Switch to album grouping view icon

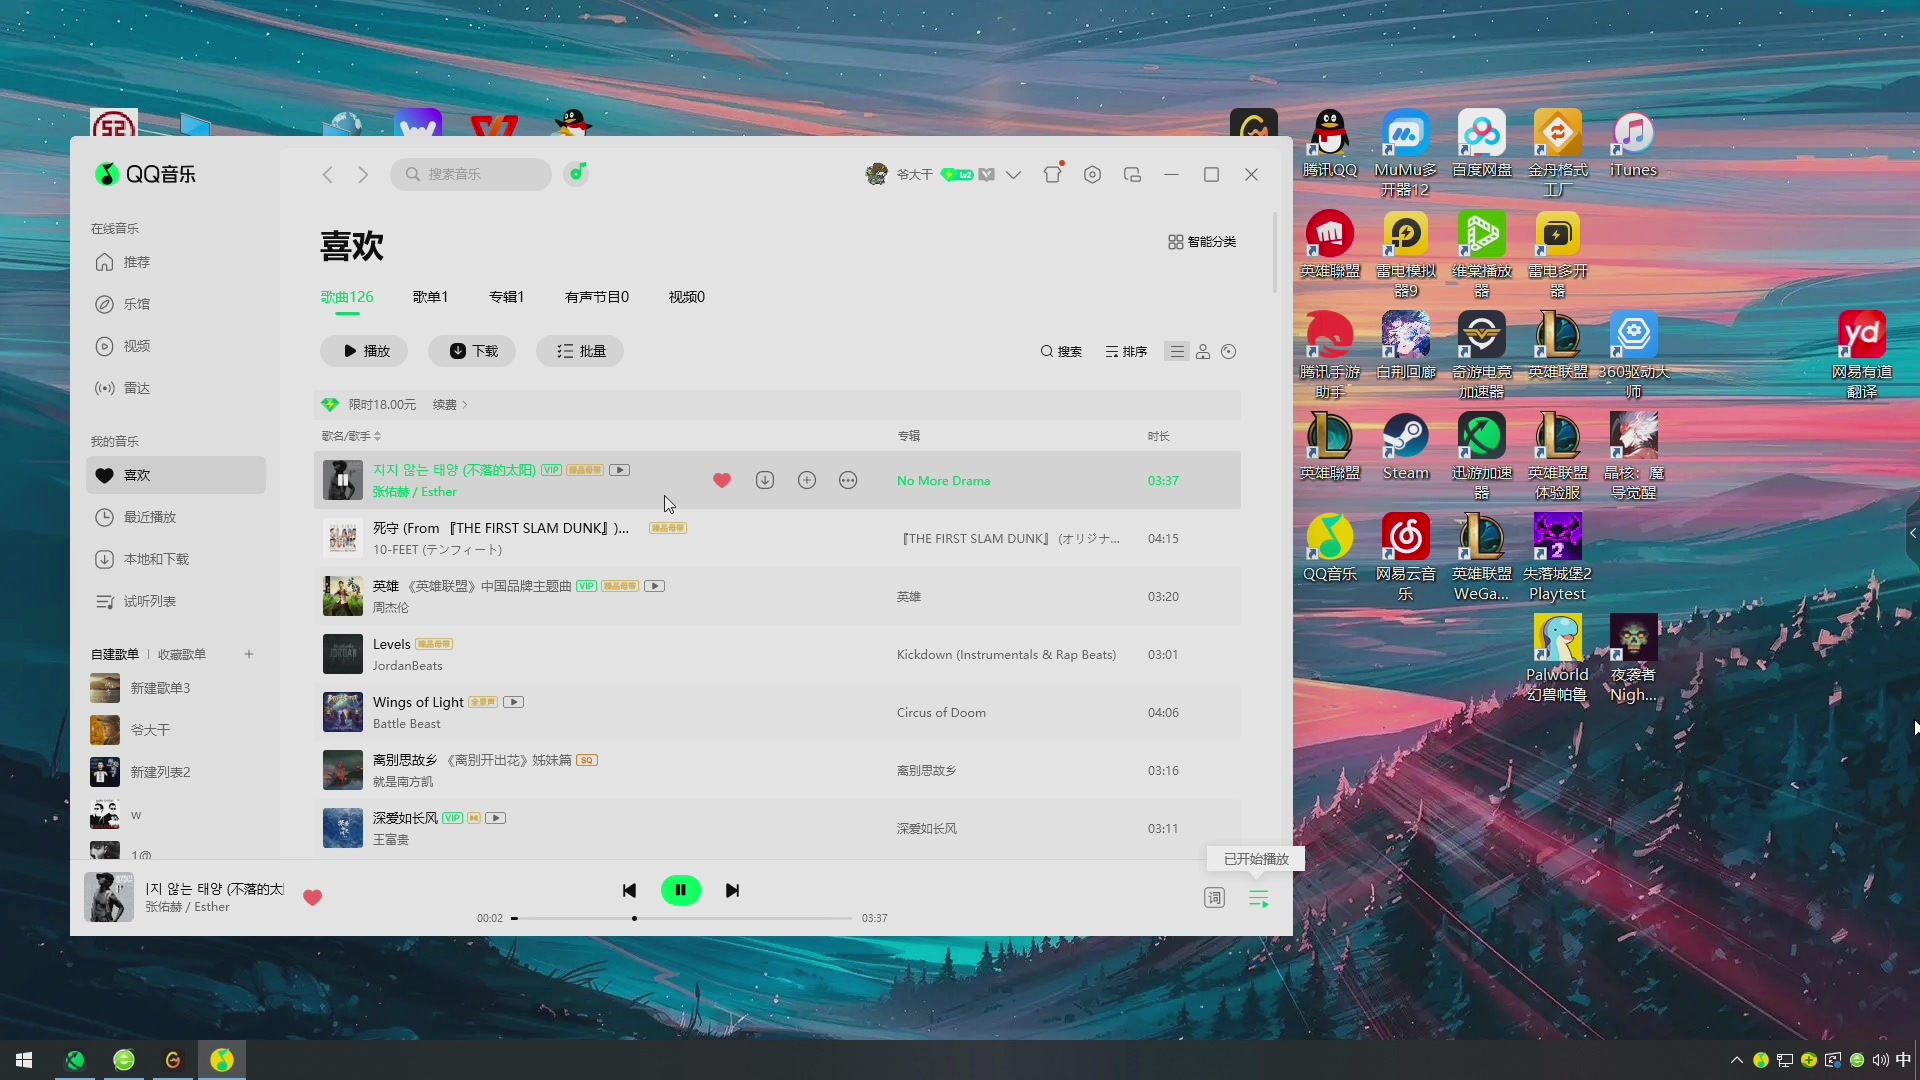click(x=1229, y=351)
